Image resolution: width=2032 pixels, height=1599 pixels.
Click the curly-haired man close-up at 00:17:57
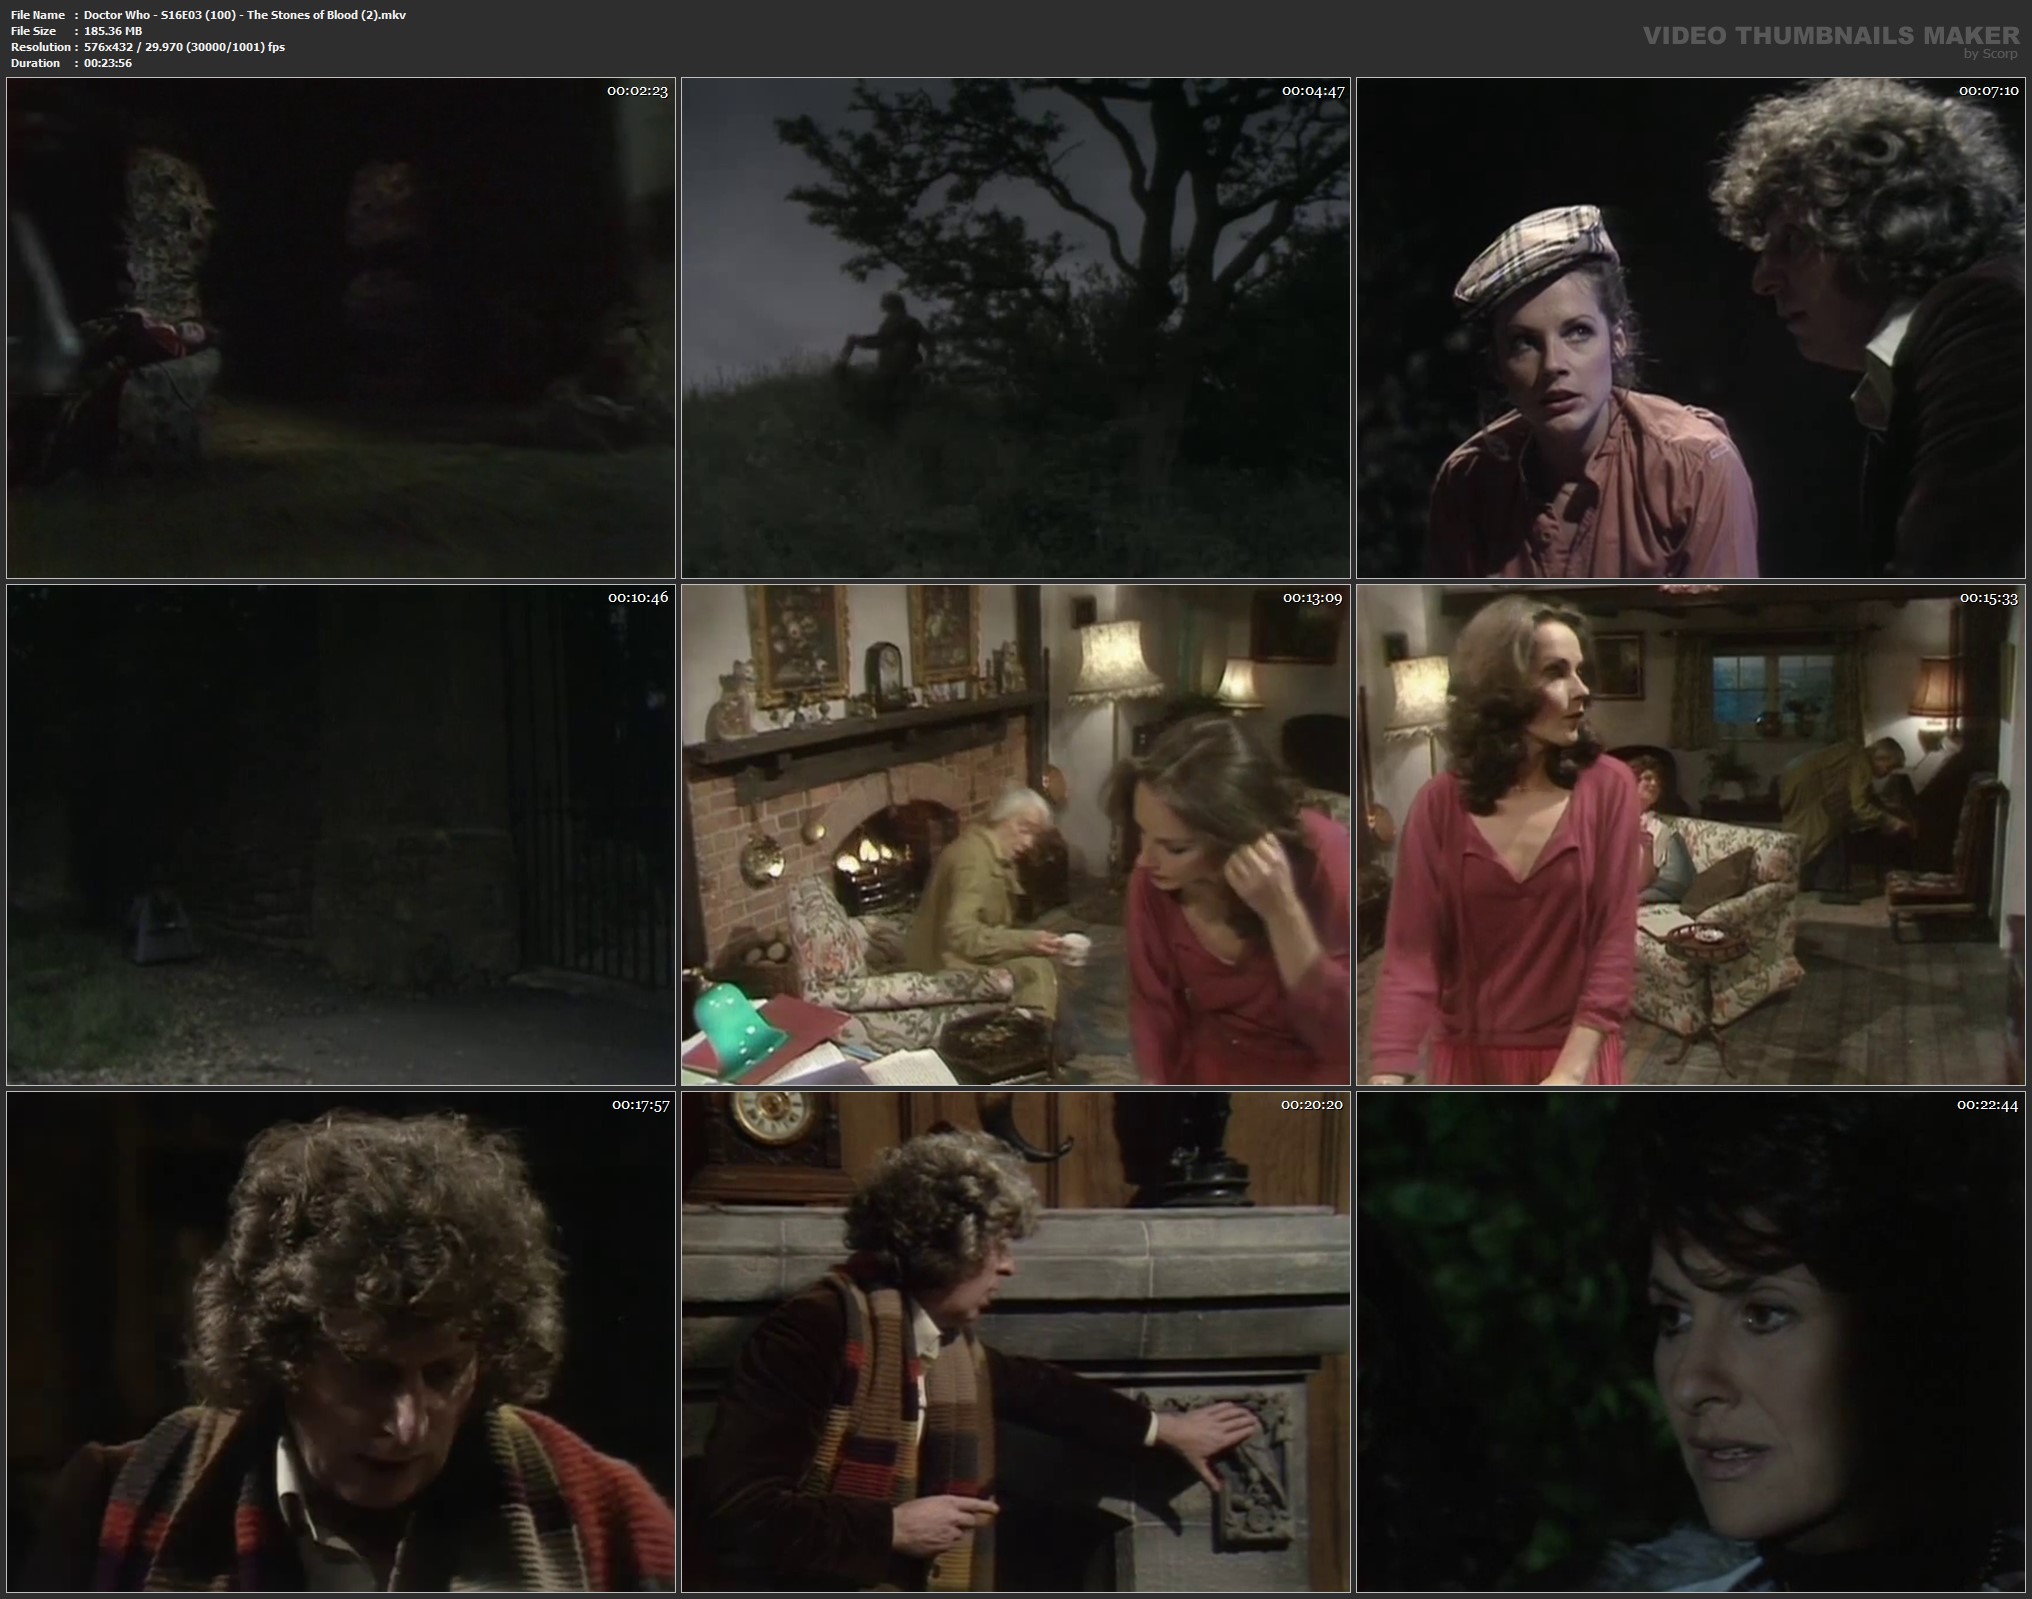point(340,1342)
